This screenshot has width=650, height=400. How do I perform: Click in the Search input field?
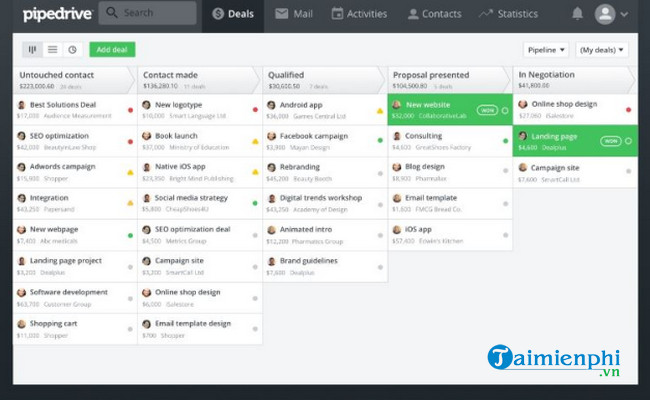[x=148, y=12]
